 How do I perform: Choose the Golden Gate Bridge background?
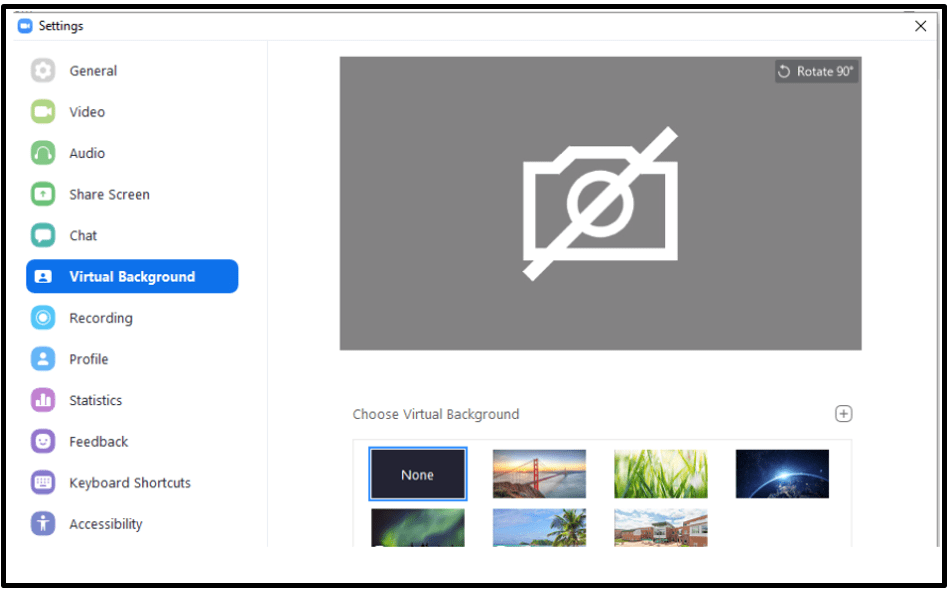point(539,474)
